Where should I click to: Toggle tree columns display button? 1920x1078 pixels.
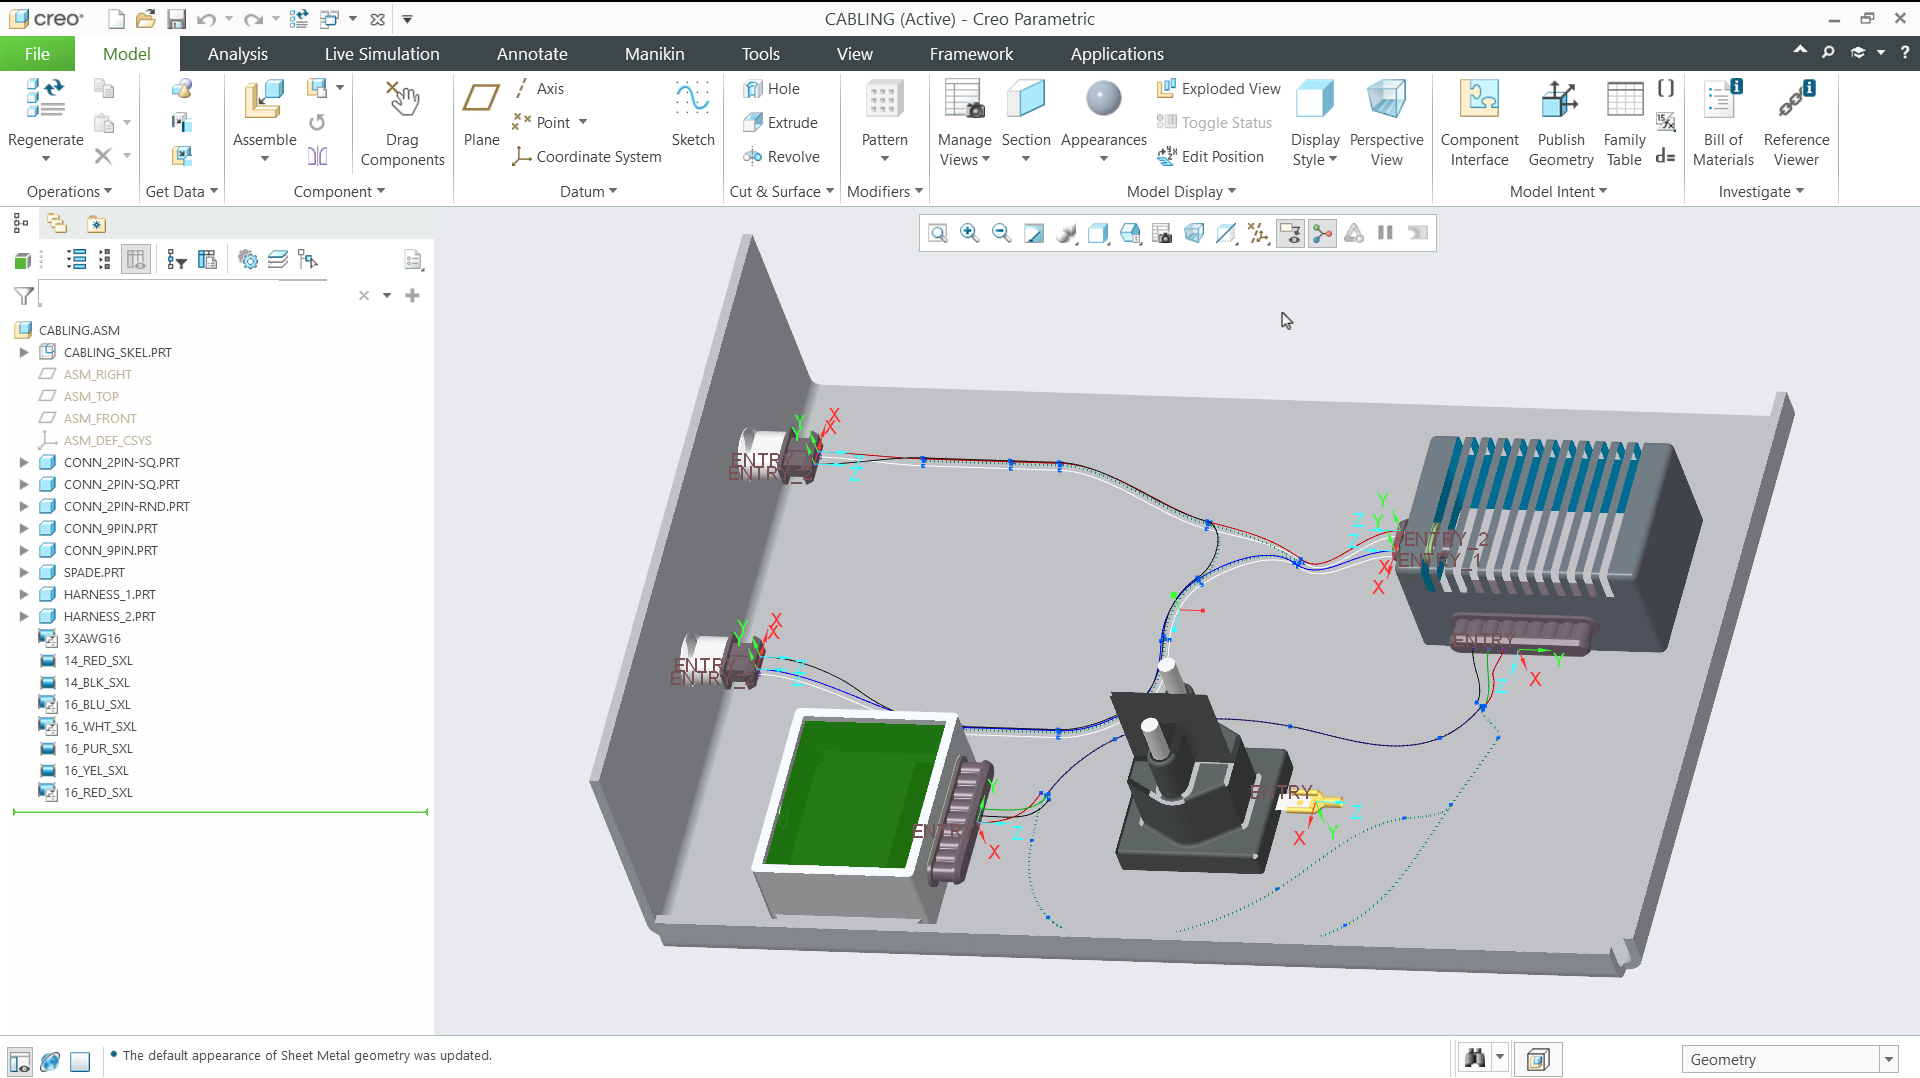pyautogui.click(x=136, y=260)
